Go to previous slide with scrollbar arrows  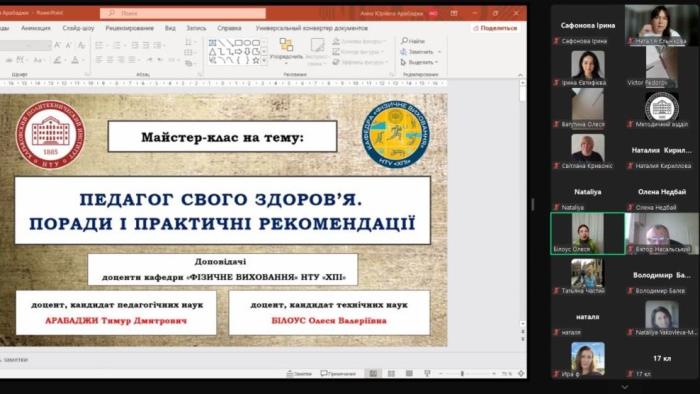click(523, 332)
